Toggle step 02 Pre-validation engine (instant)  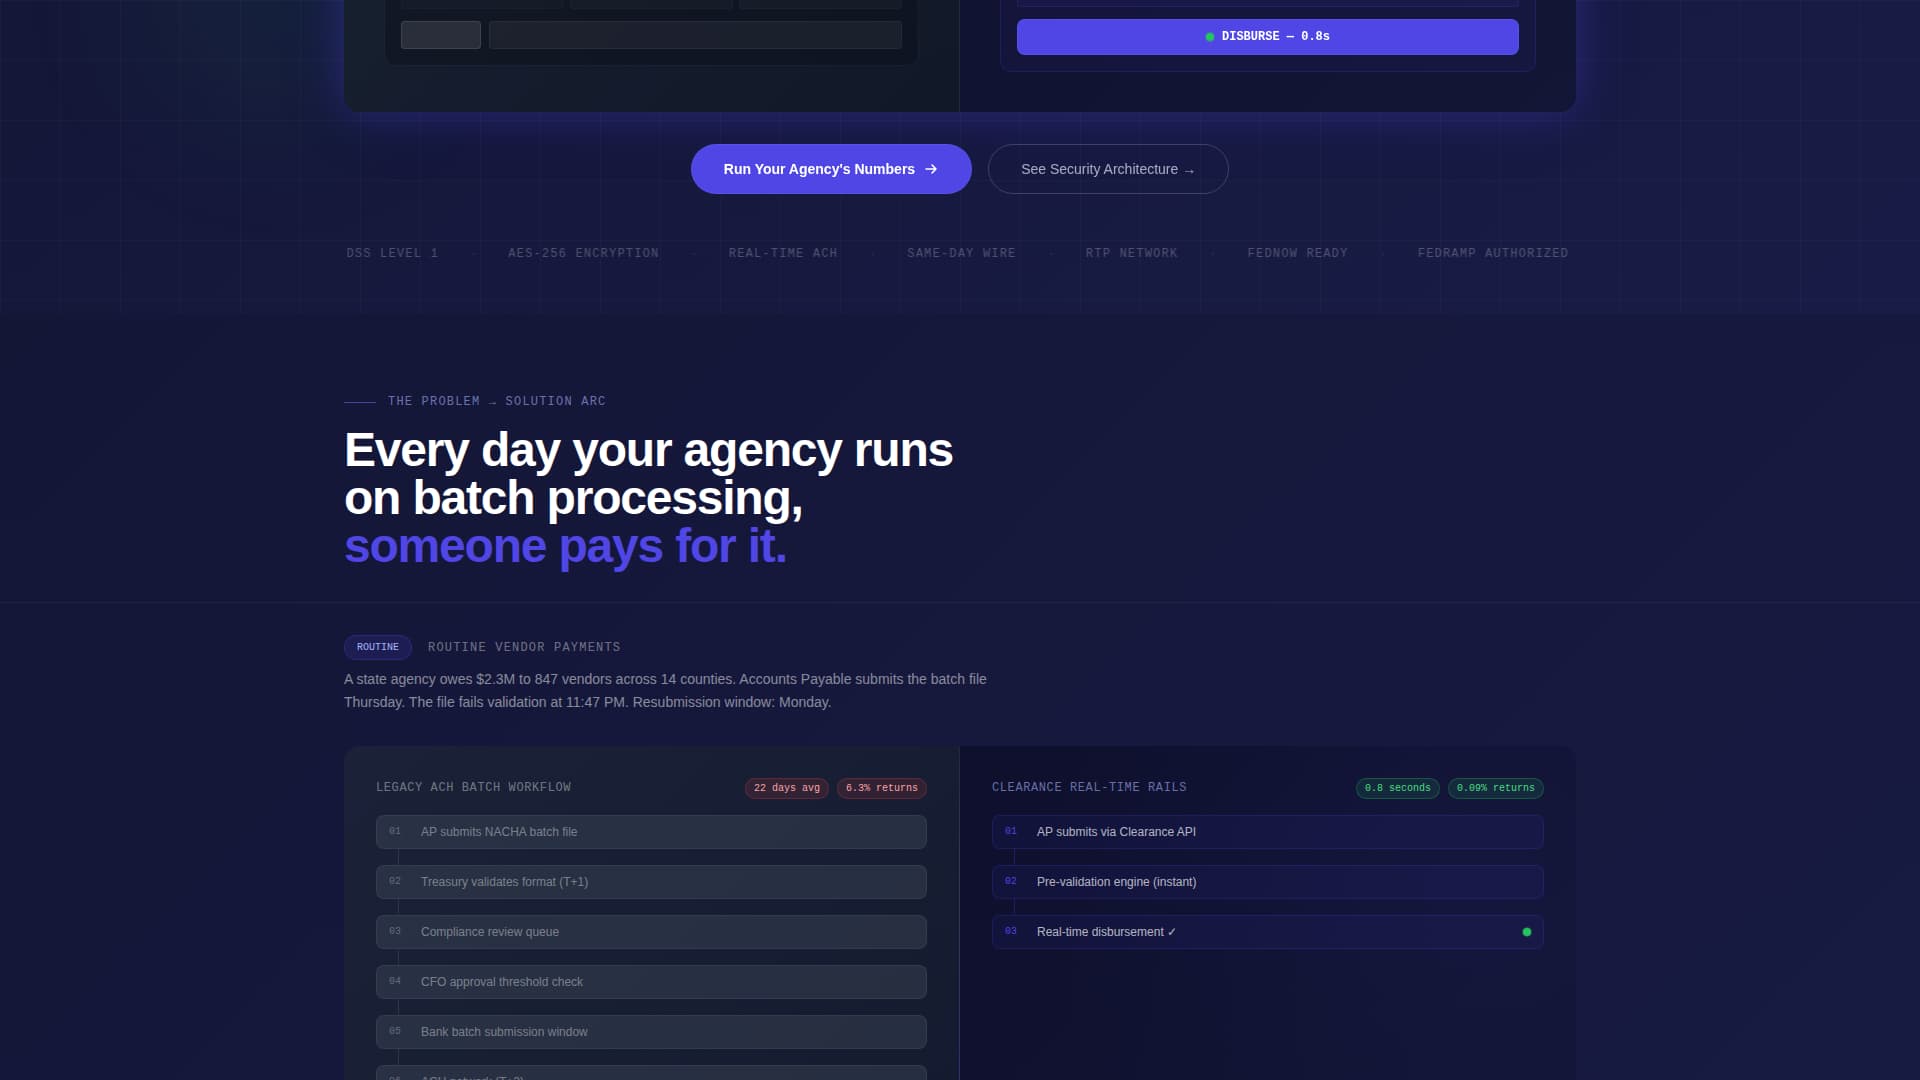pyautogui.click(x=1267, y=882)
